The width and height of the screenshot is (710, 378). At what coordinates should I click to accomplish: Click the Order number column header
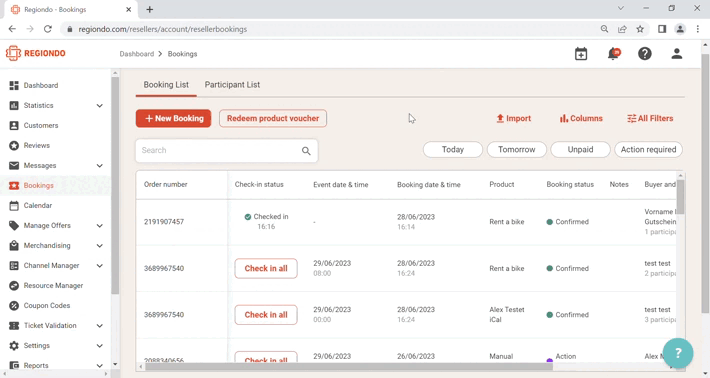tap(166, 184)
